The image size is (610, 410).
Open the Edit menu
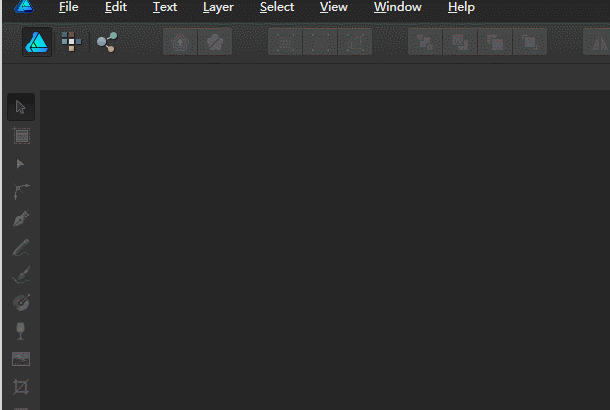116,7
